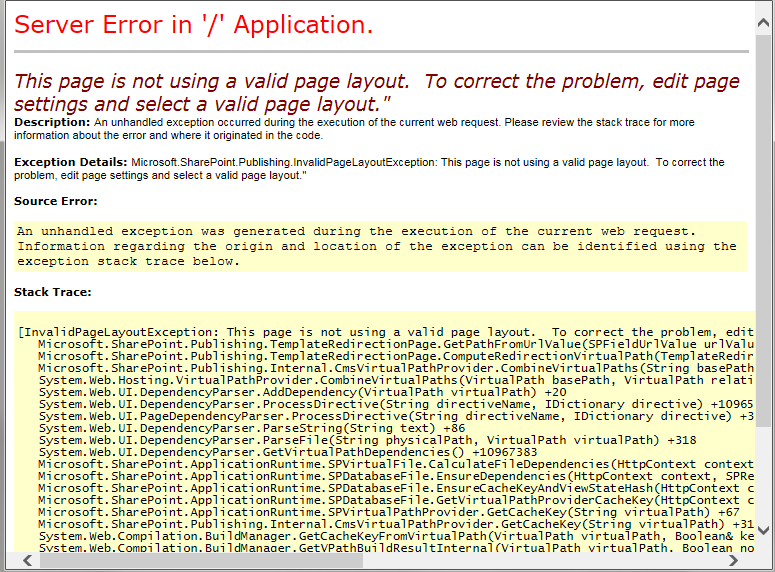
Task: Click the 'Exception Details:' label
Action: pyautogui.click(x=71, y=162)
